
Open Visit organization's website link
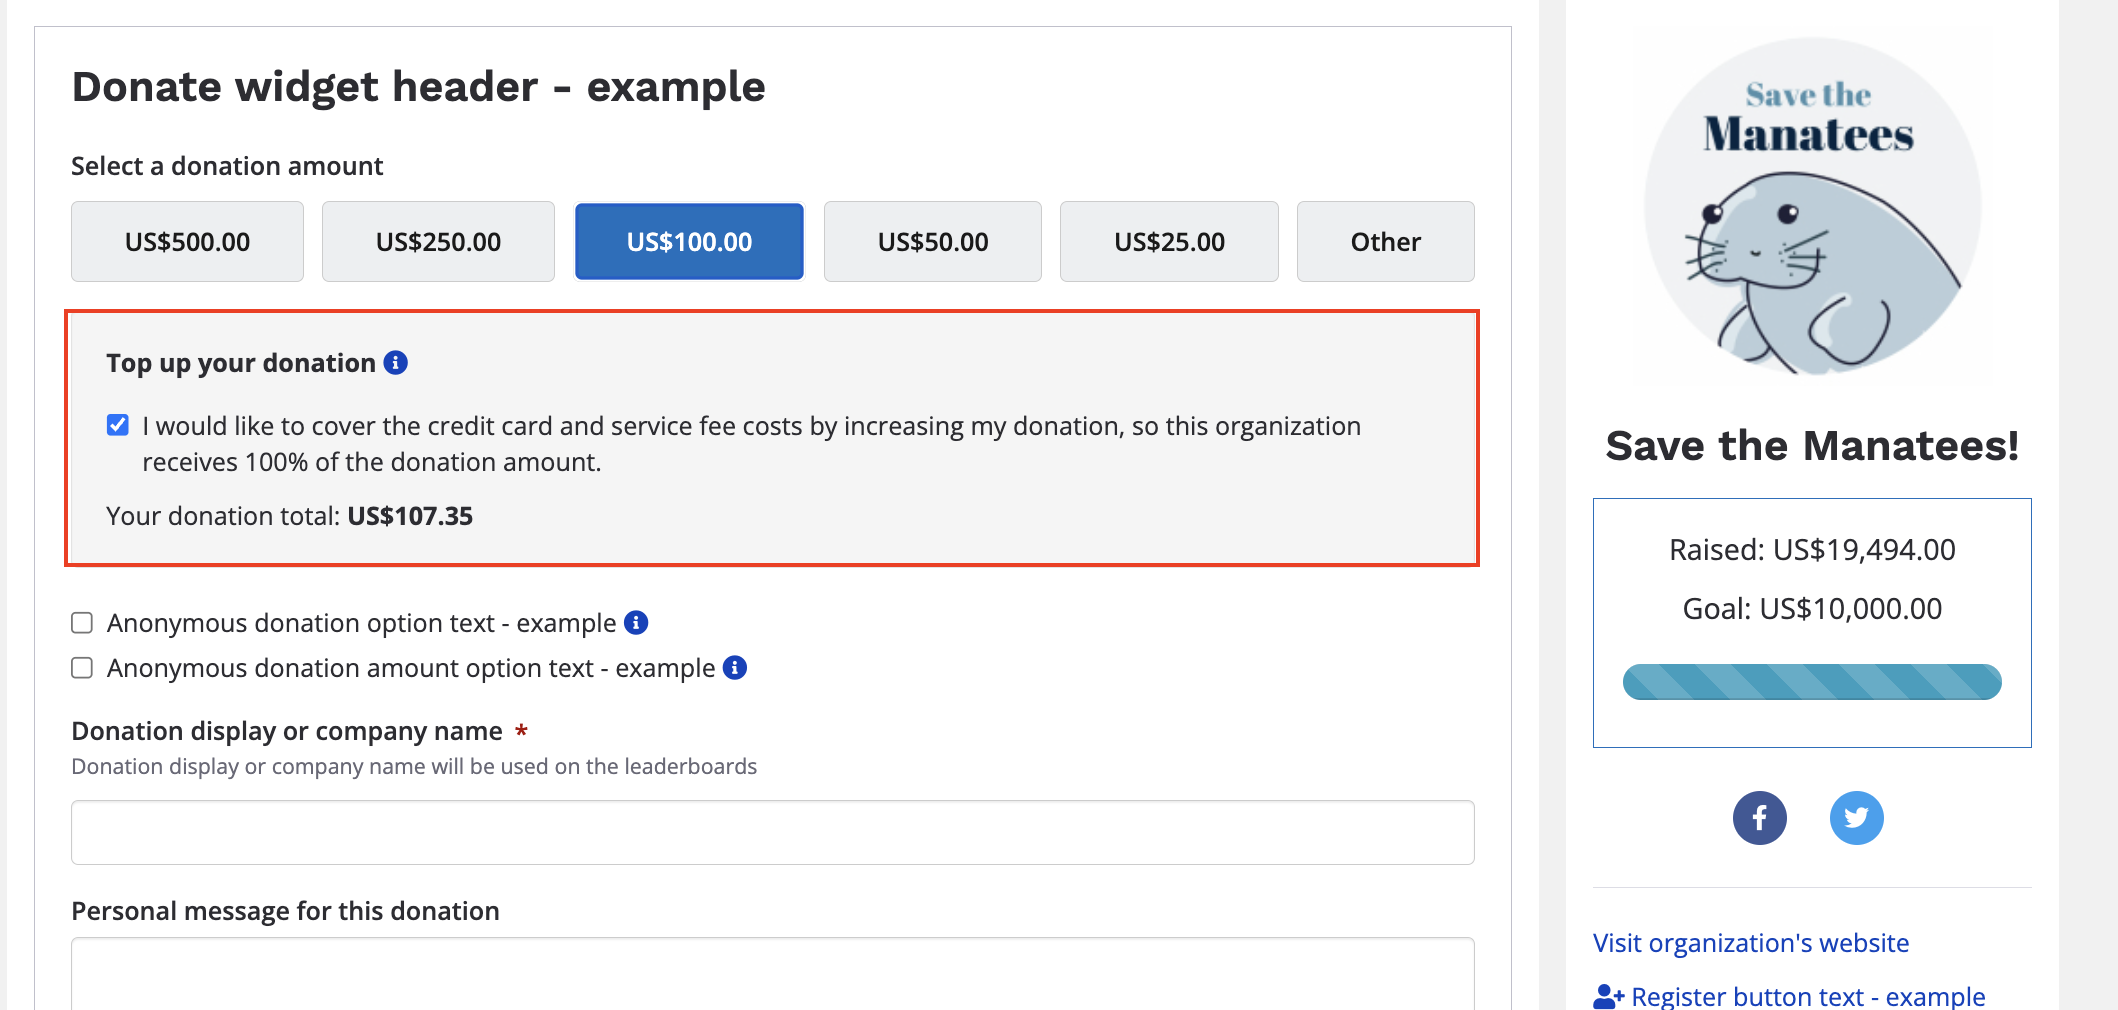(1750, 943)
